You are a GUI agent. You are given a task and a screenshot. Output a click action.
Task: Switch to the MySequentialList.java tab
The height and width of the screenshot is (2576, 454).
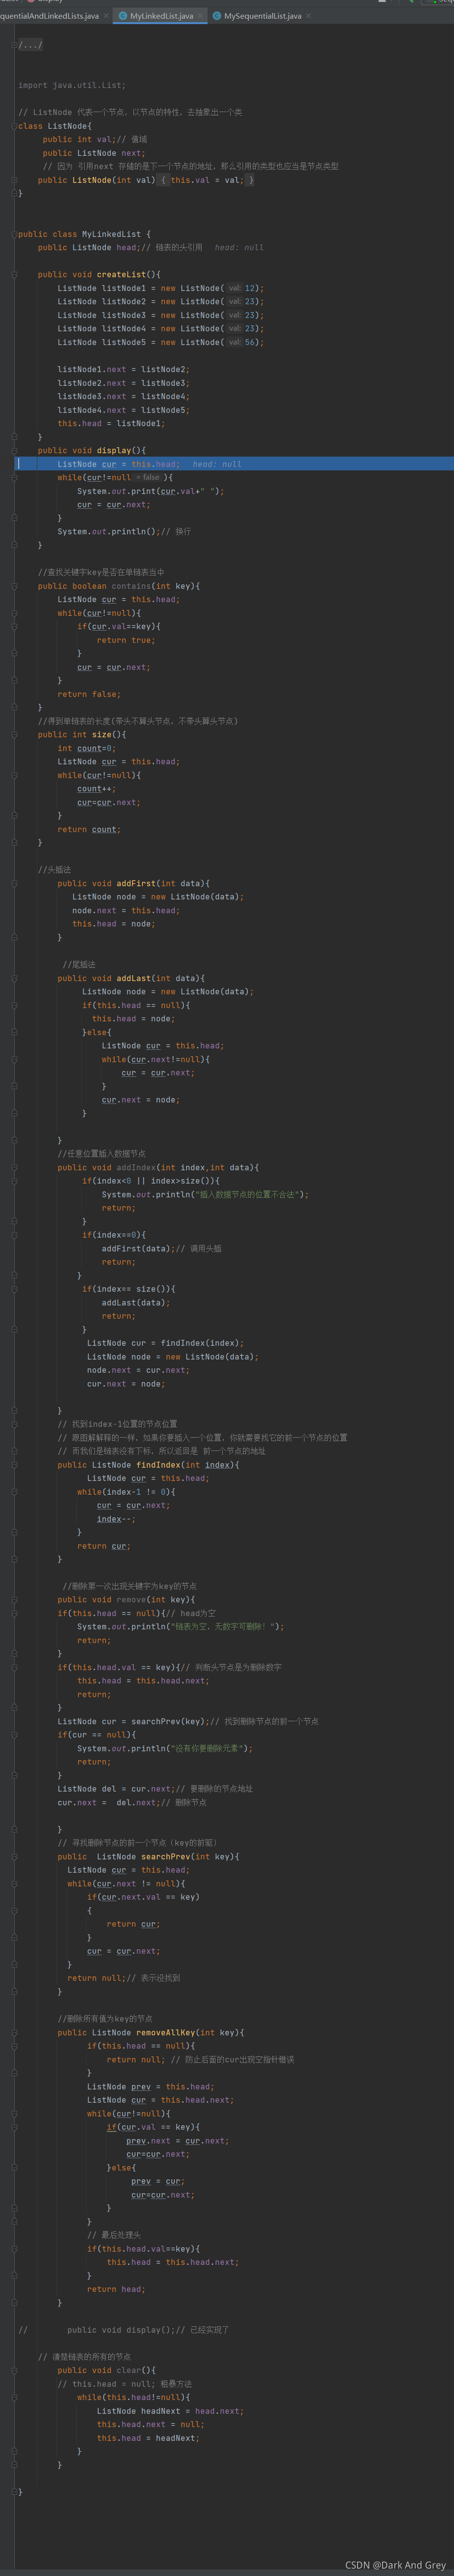pyautogui.click(x=262, y=16)
